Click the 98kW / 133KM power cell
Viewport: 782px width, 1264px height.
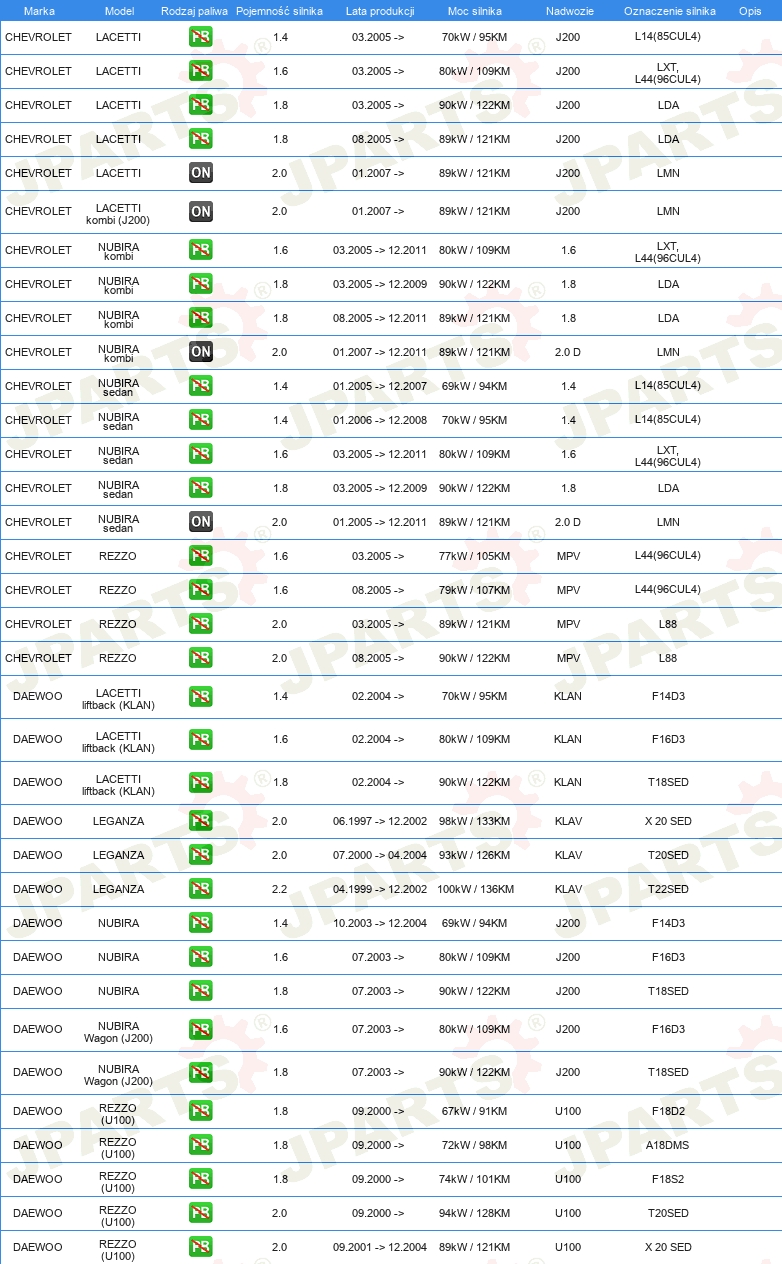point(475,821)
